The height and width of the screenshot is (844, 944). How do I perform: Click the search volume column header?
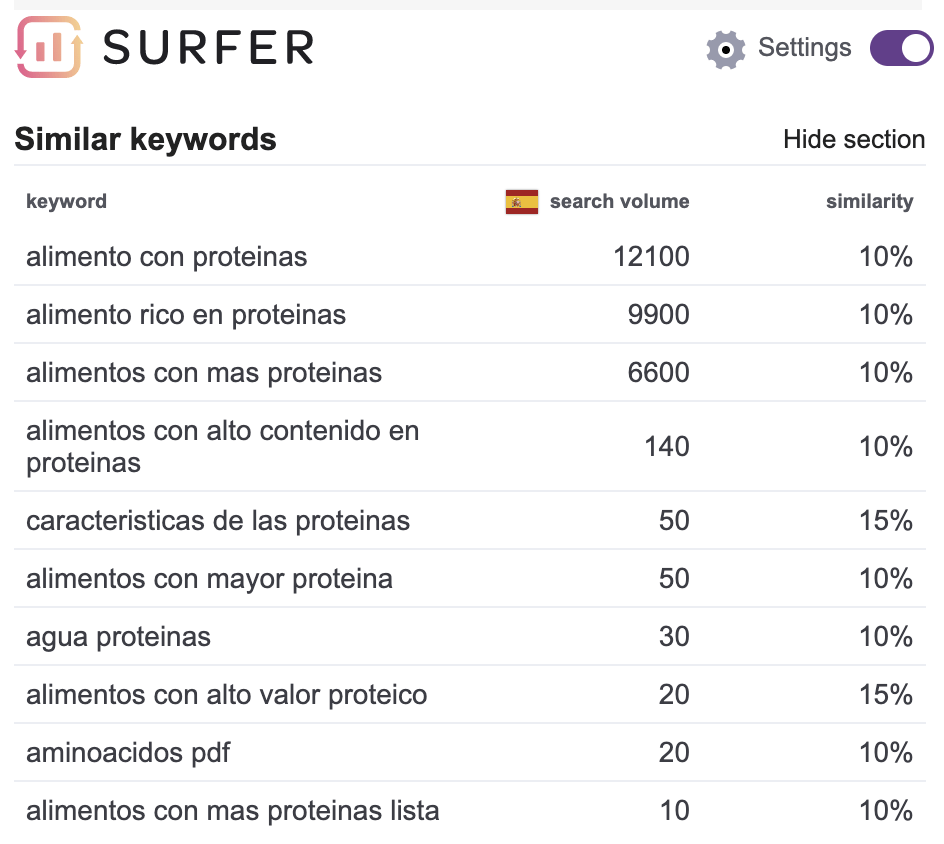pyautogui.click(x=619, y=202)
